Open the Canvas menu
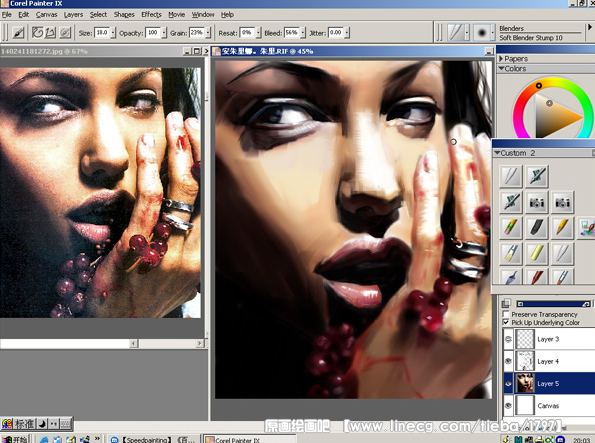 point(46,14)
